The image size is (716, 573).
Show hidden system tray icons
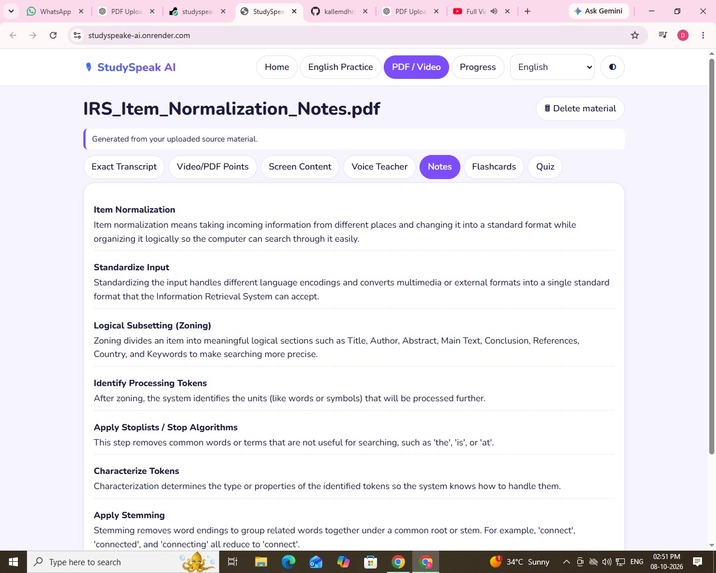[566, 562]
